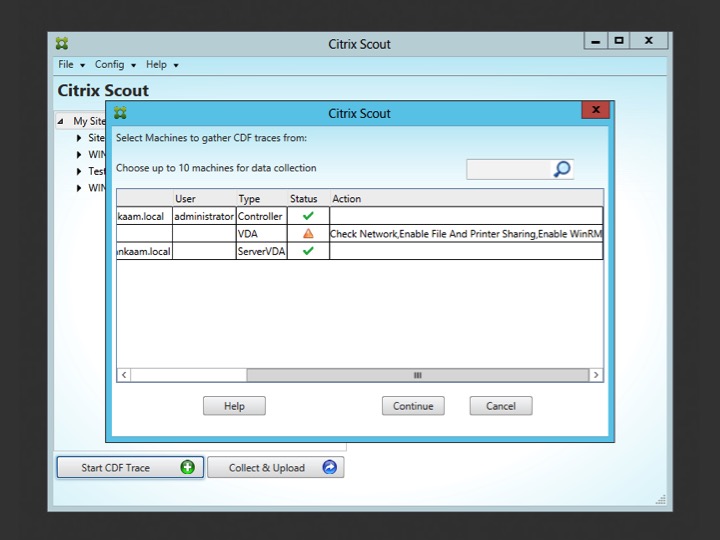Click the left scroll arrow of the machine list

click(x=124, y=375)
